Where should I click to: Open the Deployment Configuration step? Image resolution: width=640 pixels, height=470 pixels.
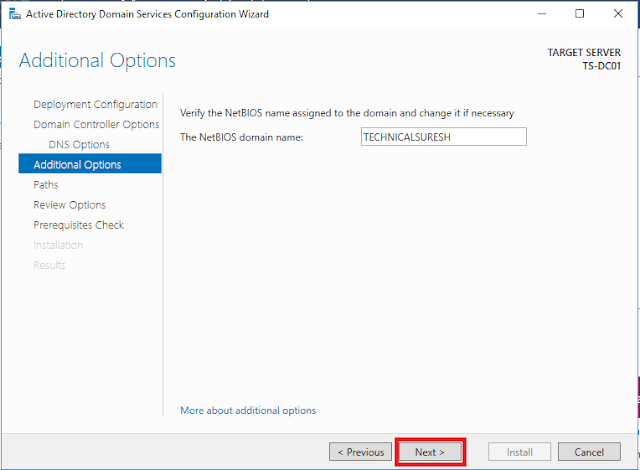click(x=95, y=104)
